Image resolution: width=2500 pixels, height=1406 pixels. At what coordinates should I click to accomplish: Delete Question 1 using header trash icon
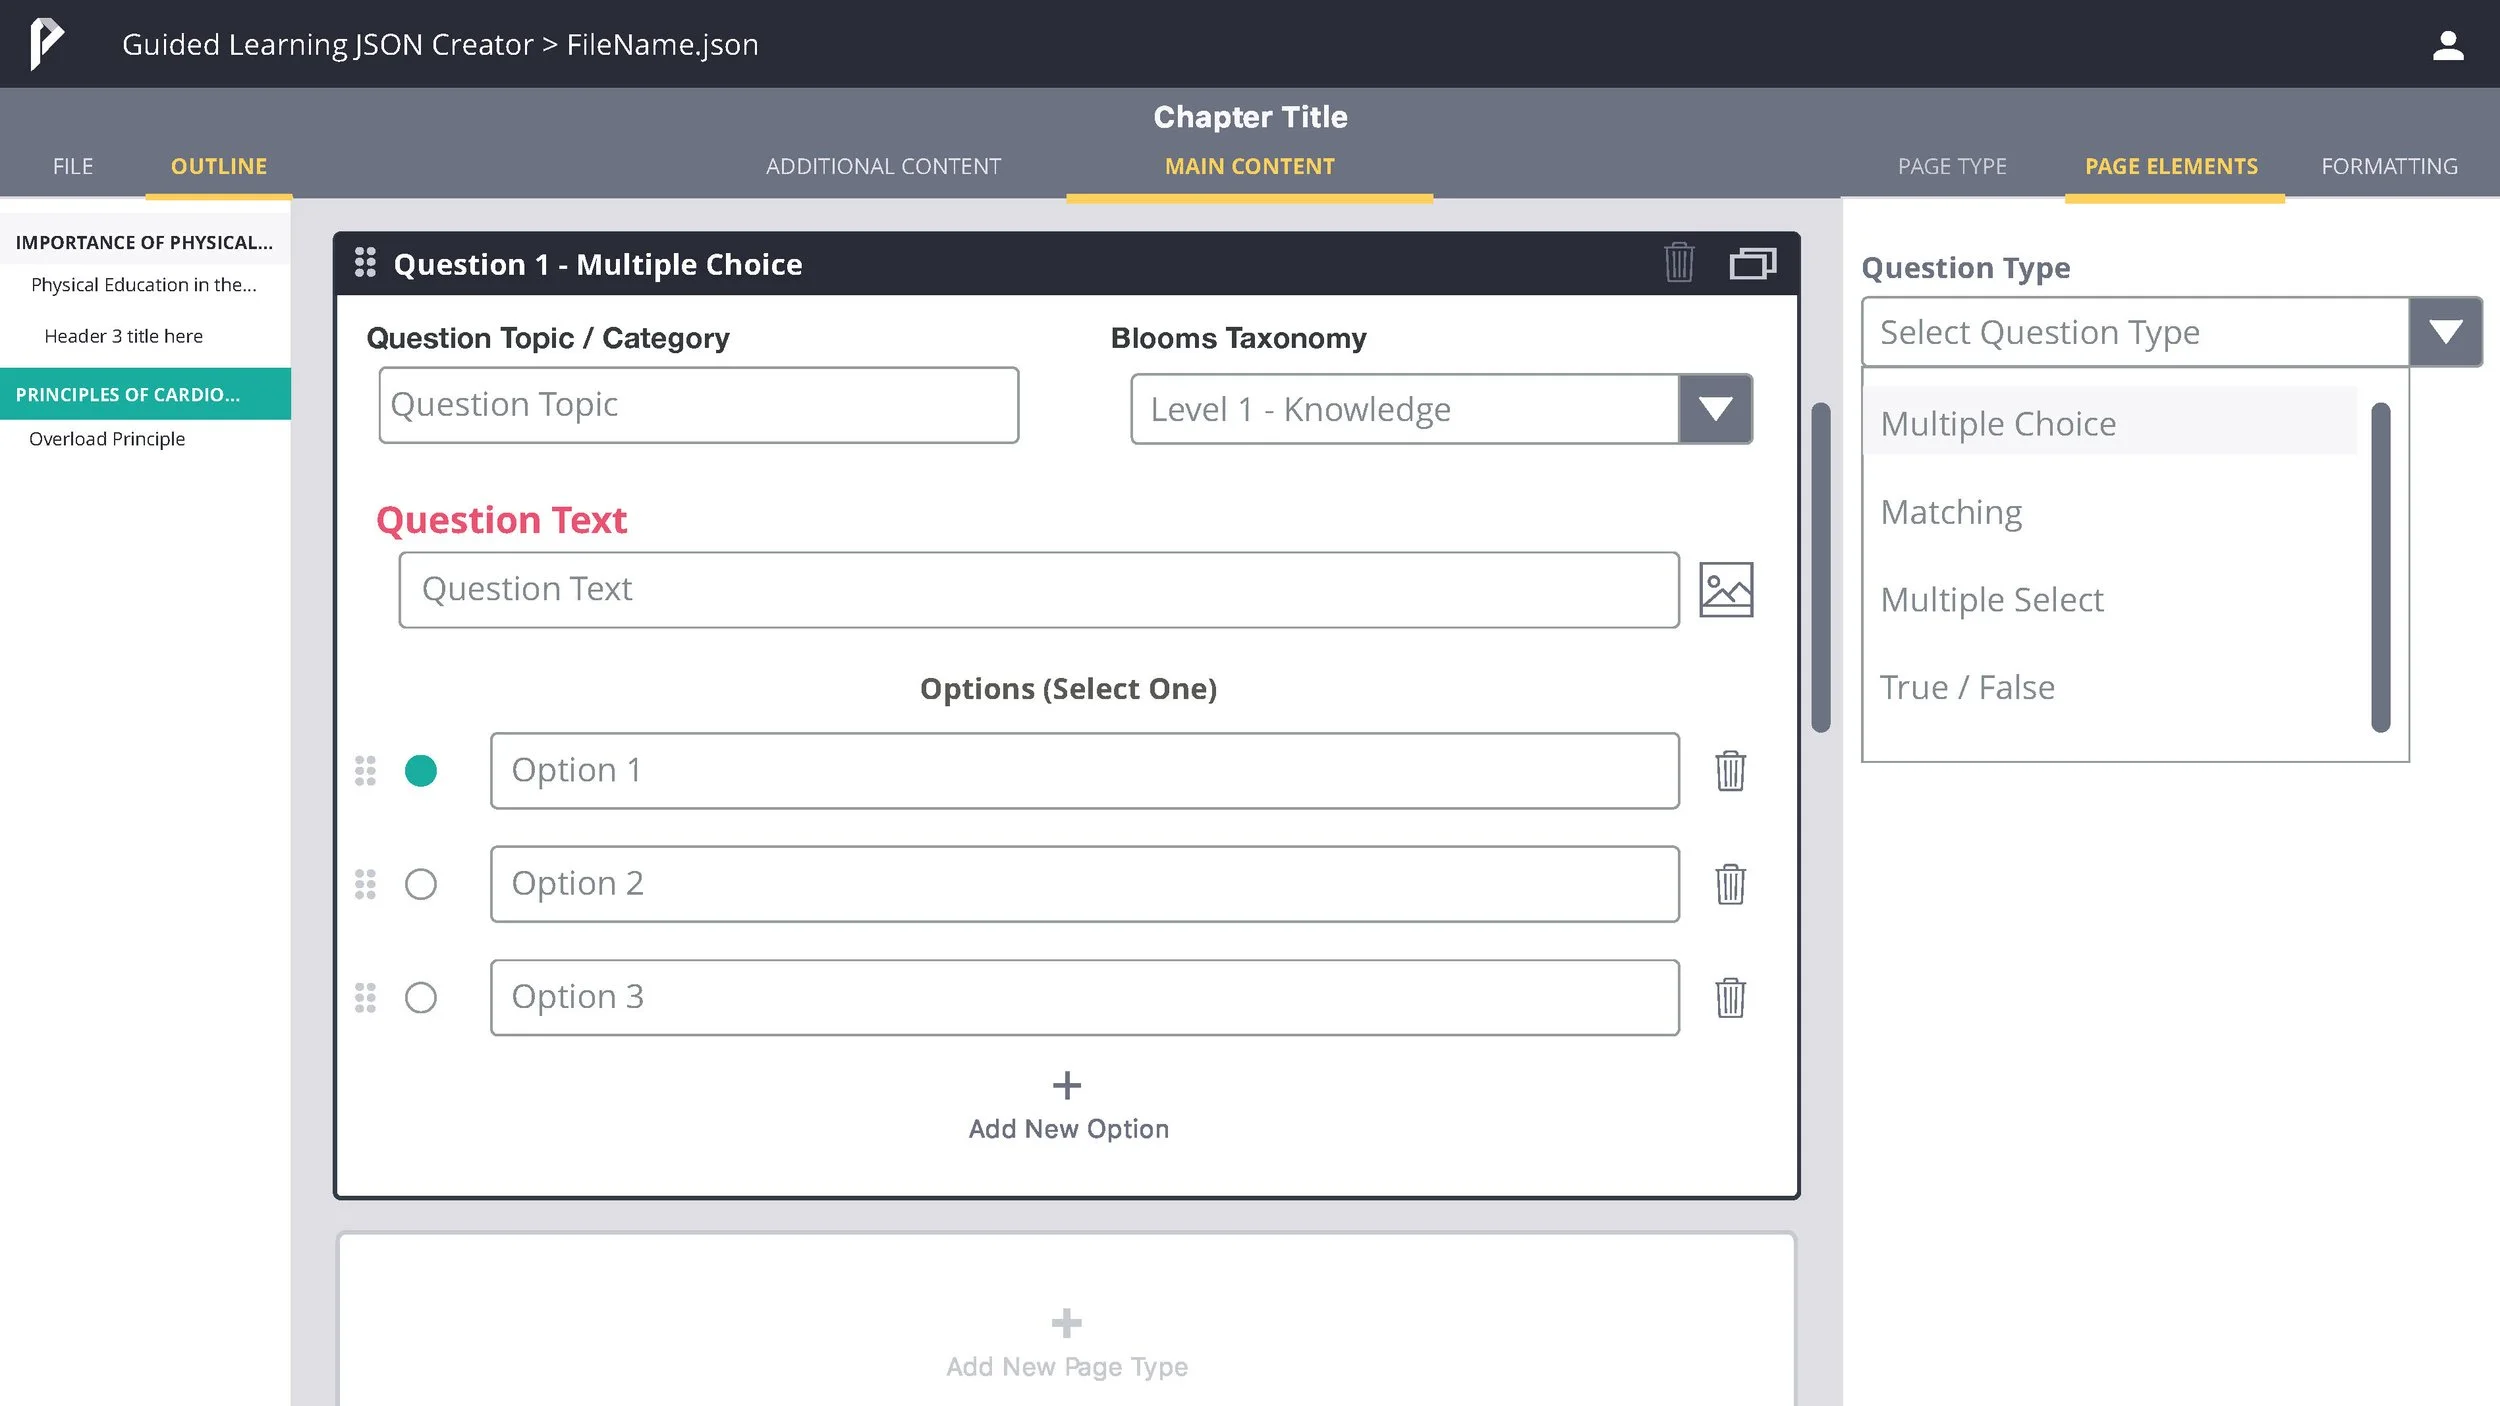tap(1679, 263)
